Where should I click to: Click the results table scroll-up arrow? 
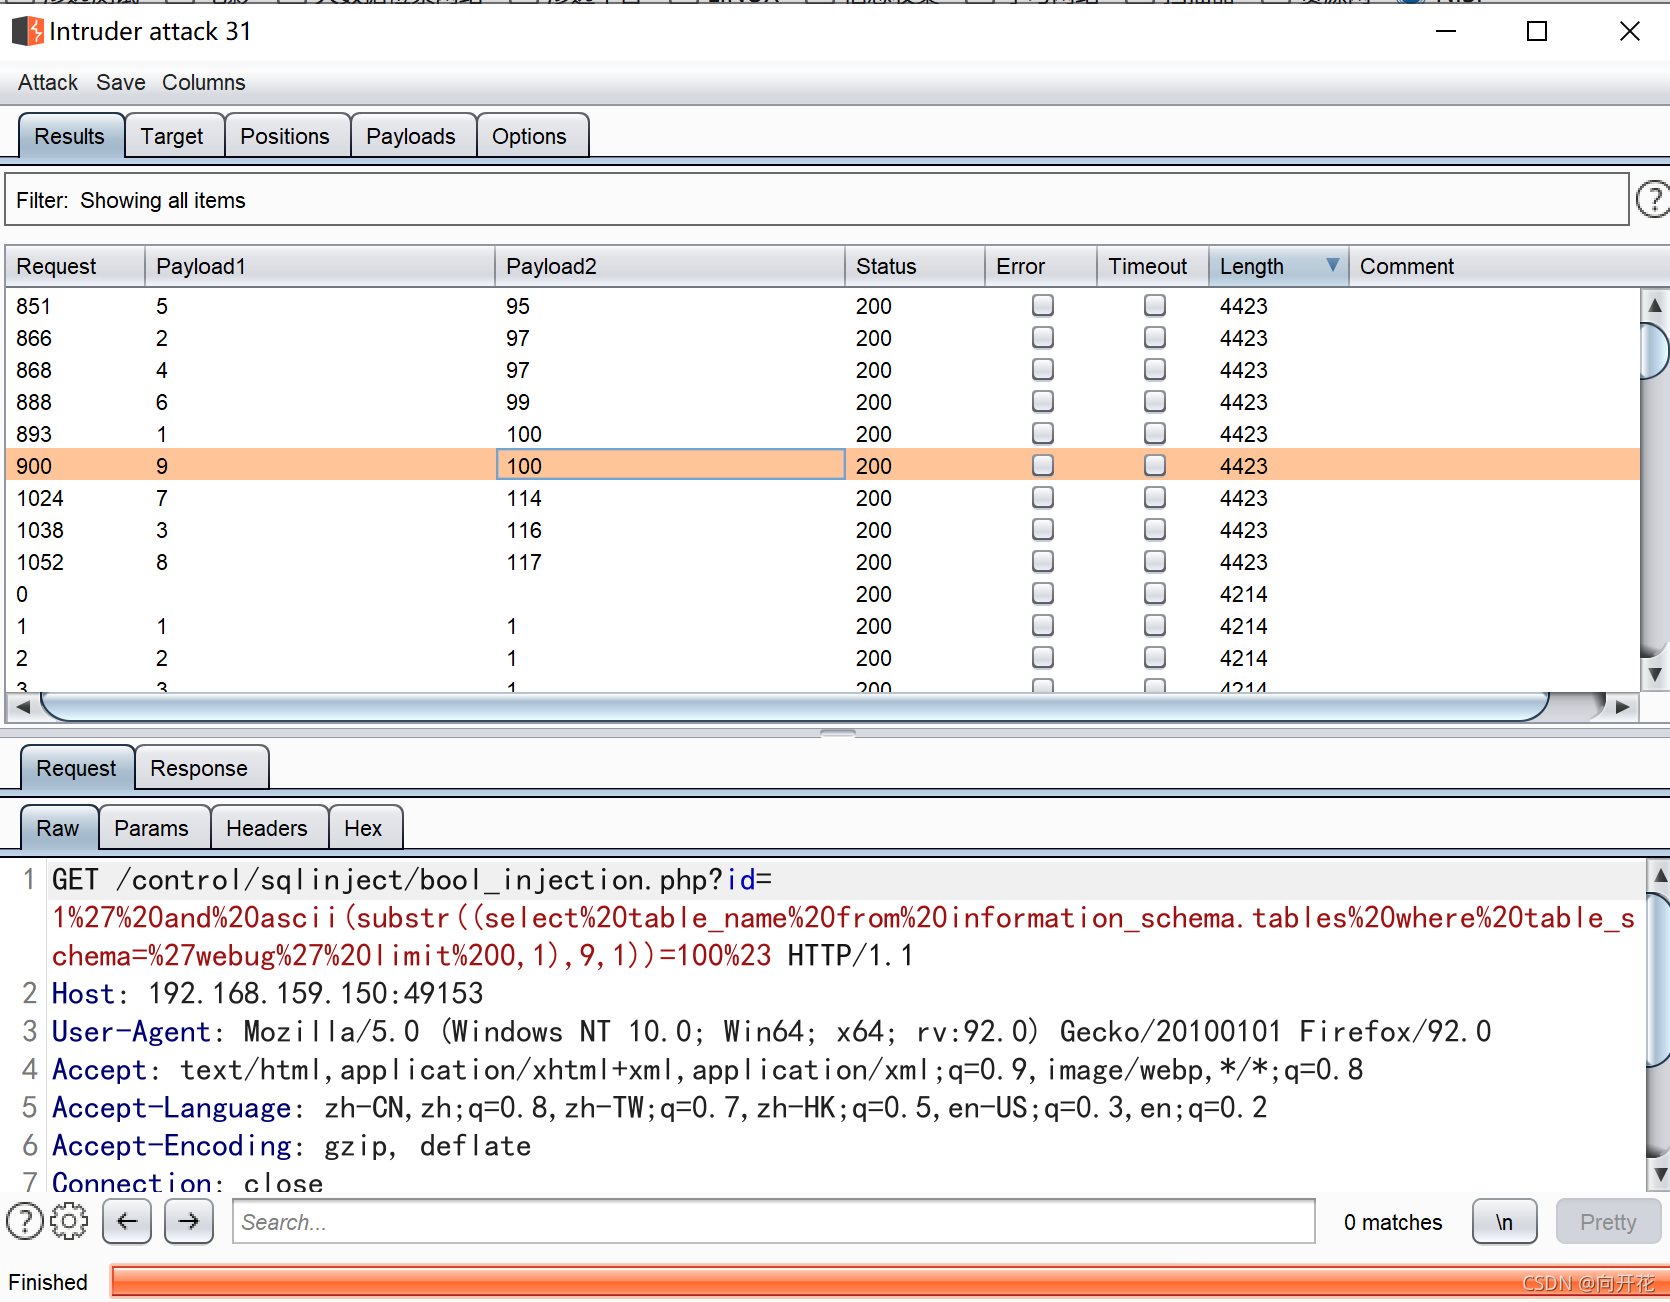(x=1655, y=305)
